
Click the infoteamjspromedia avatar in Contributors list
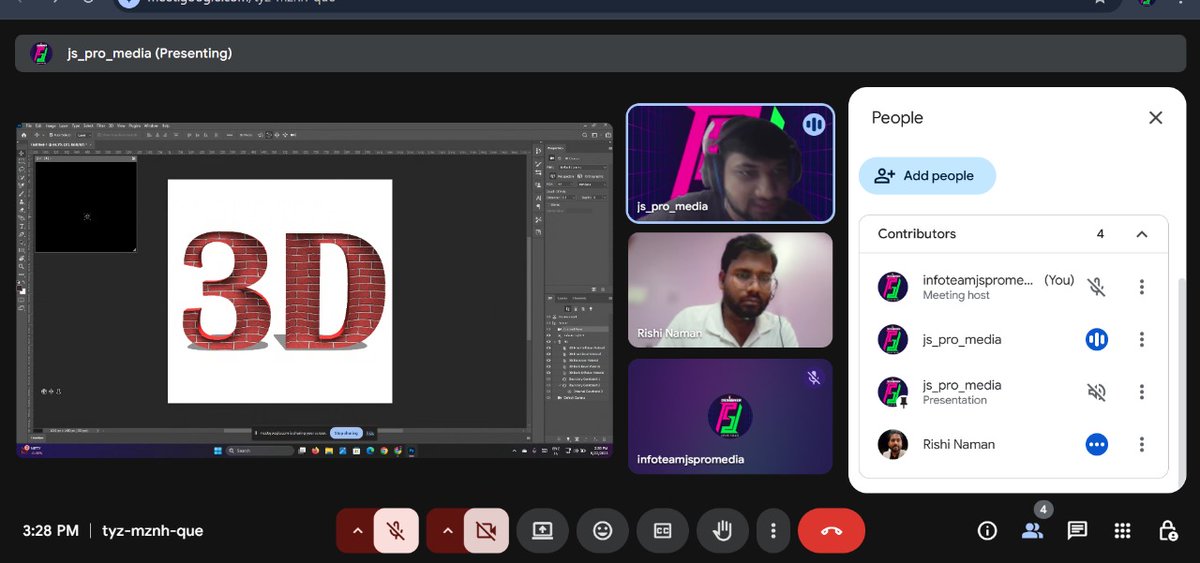coord(893,287)
